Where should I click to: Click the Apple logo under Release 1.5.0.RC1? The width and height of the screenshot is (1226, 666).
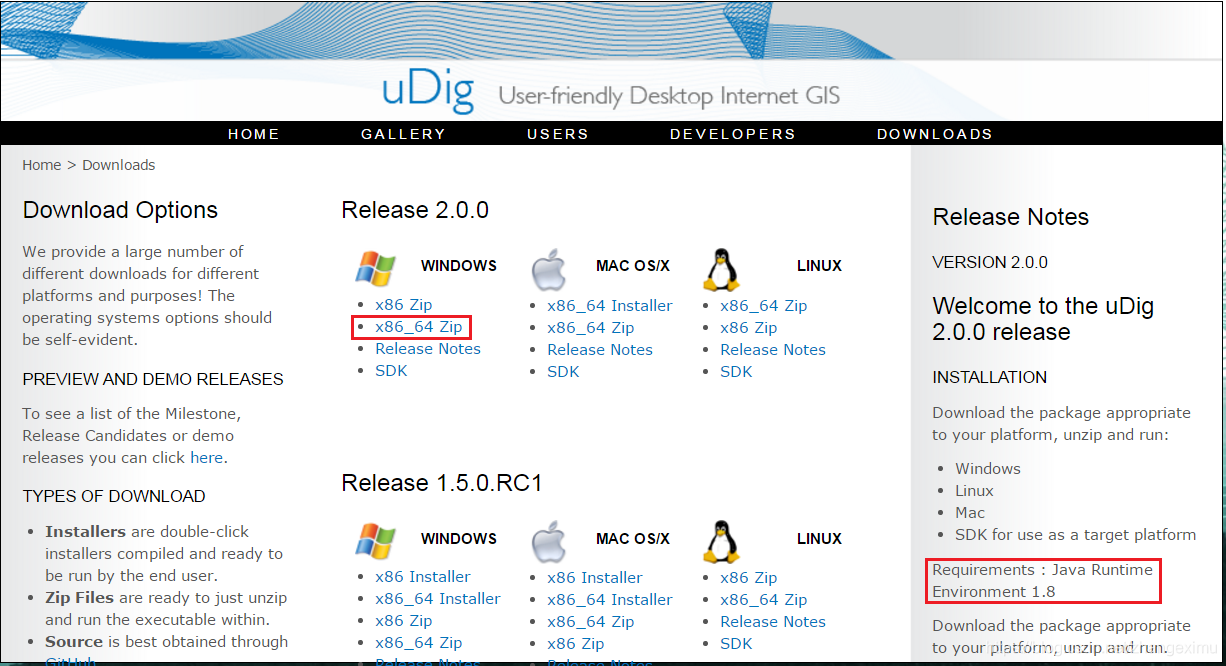pos(548,541)
